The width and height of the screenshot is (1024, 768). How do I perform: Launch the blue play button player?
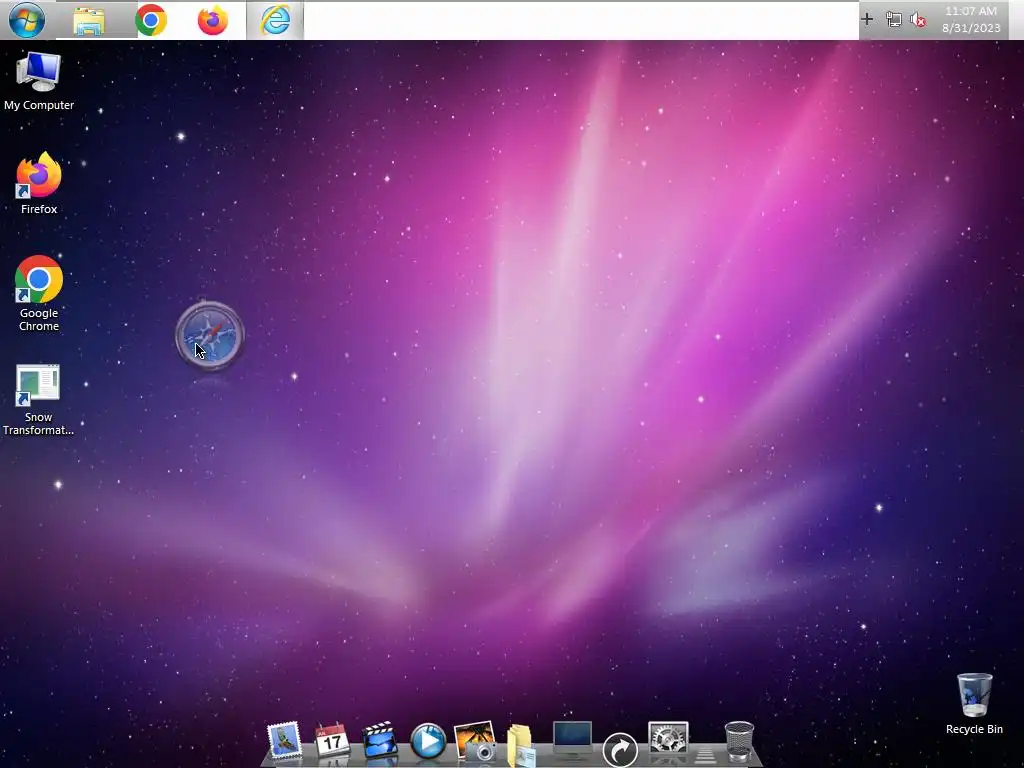point(428,741)
